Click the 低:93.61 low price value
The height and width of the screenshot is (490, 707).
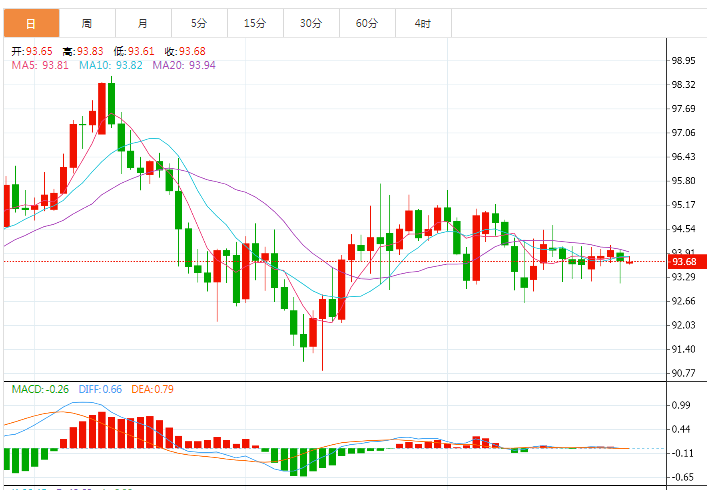click(x=134, y=51)
